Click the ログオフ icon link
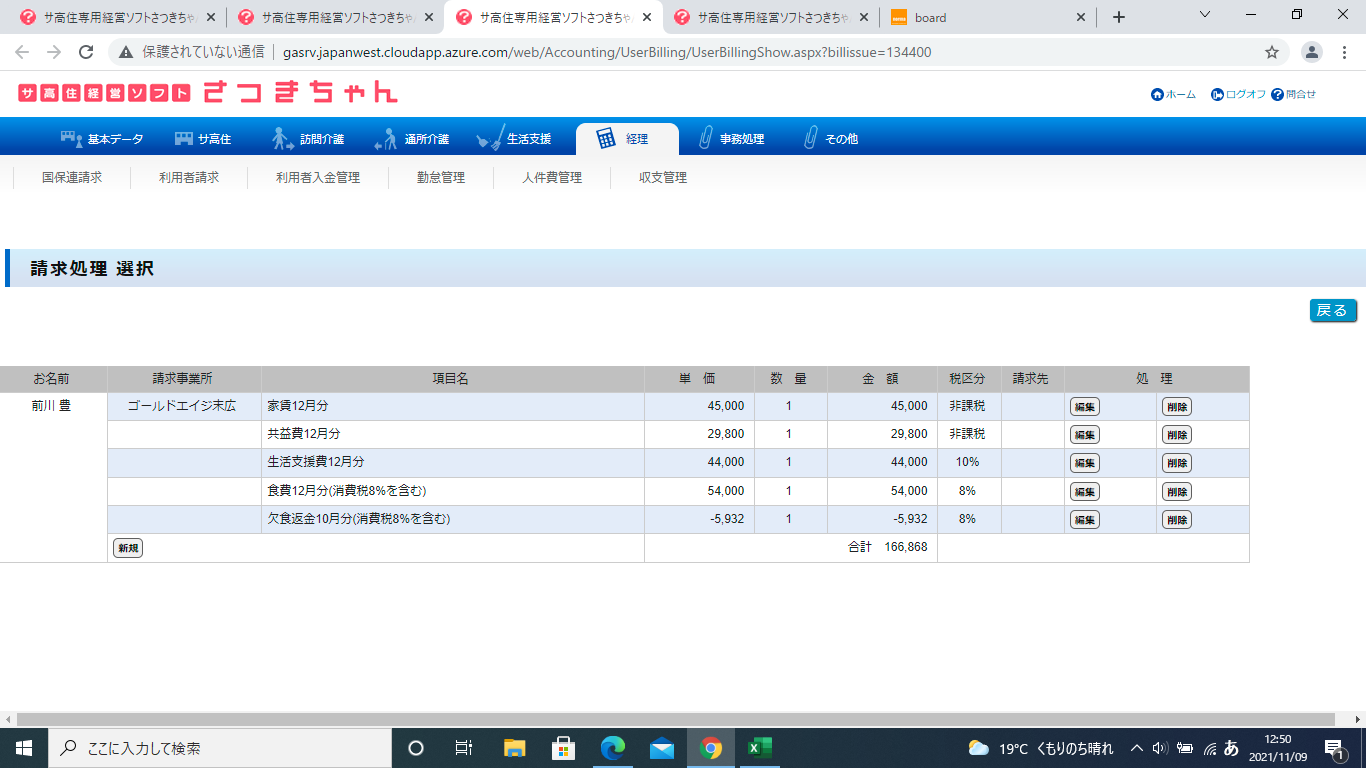1366x768 pixels. point(1217,94)
